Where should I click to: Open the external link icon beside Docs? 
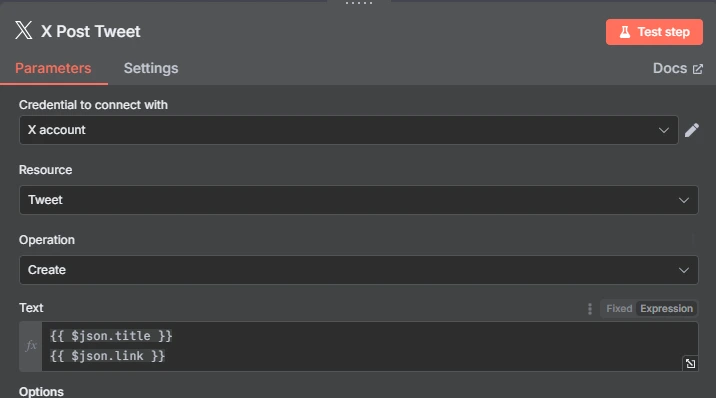(x=698, y=69)
